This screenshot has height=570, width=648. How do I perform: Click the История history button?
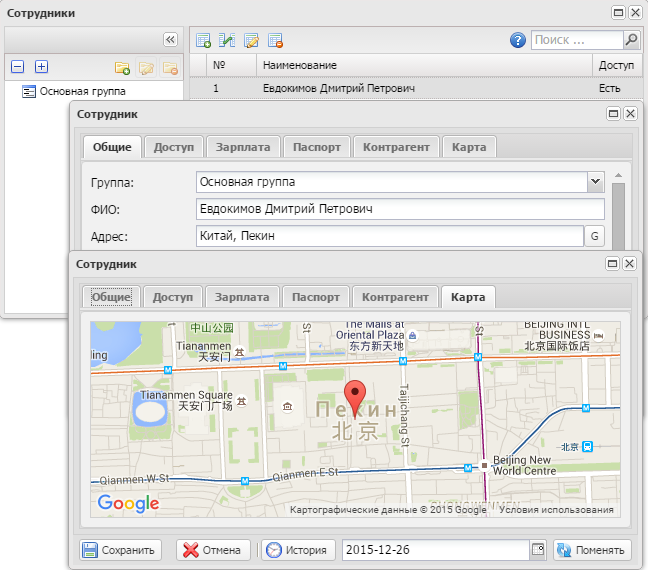click(x=298, y=550)
